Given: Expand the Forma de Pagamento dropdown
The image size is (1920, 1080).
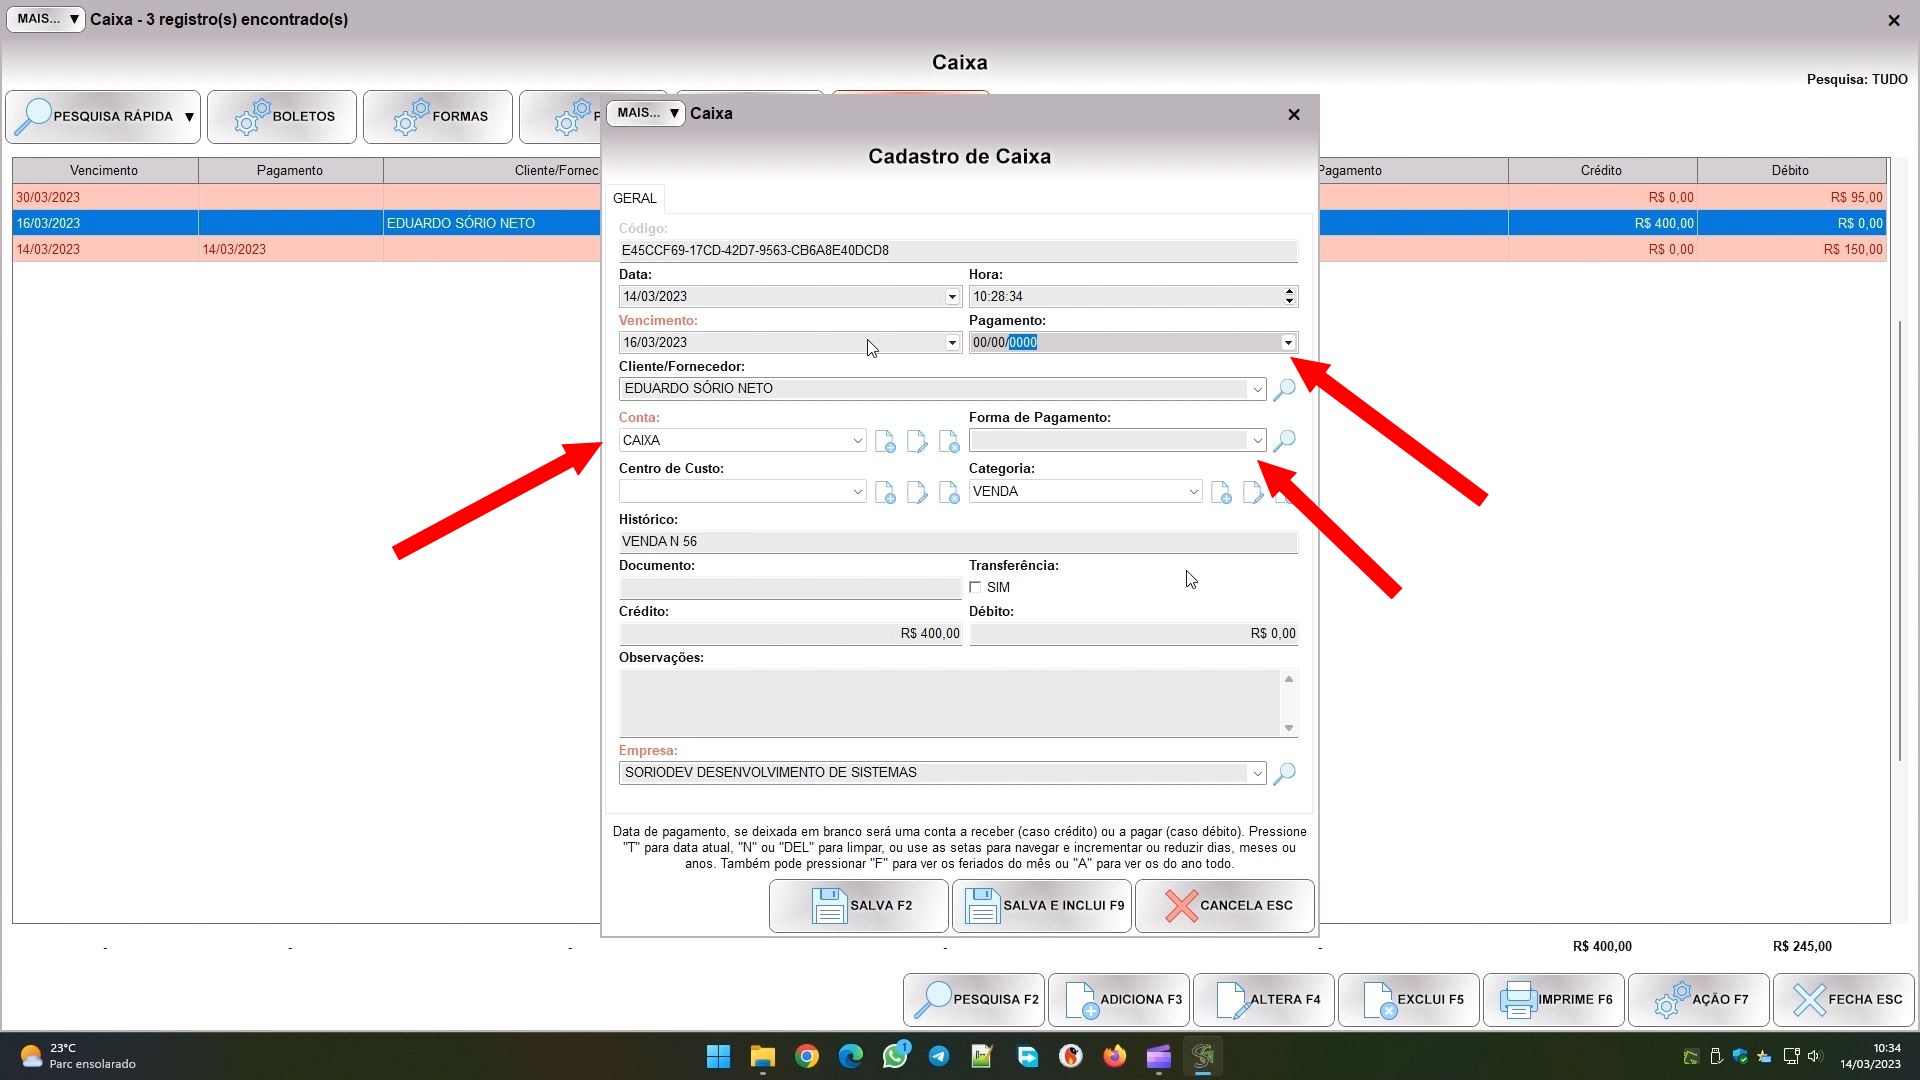Looking at the screenshot, I should point(1257,441).
